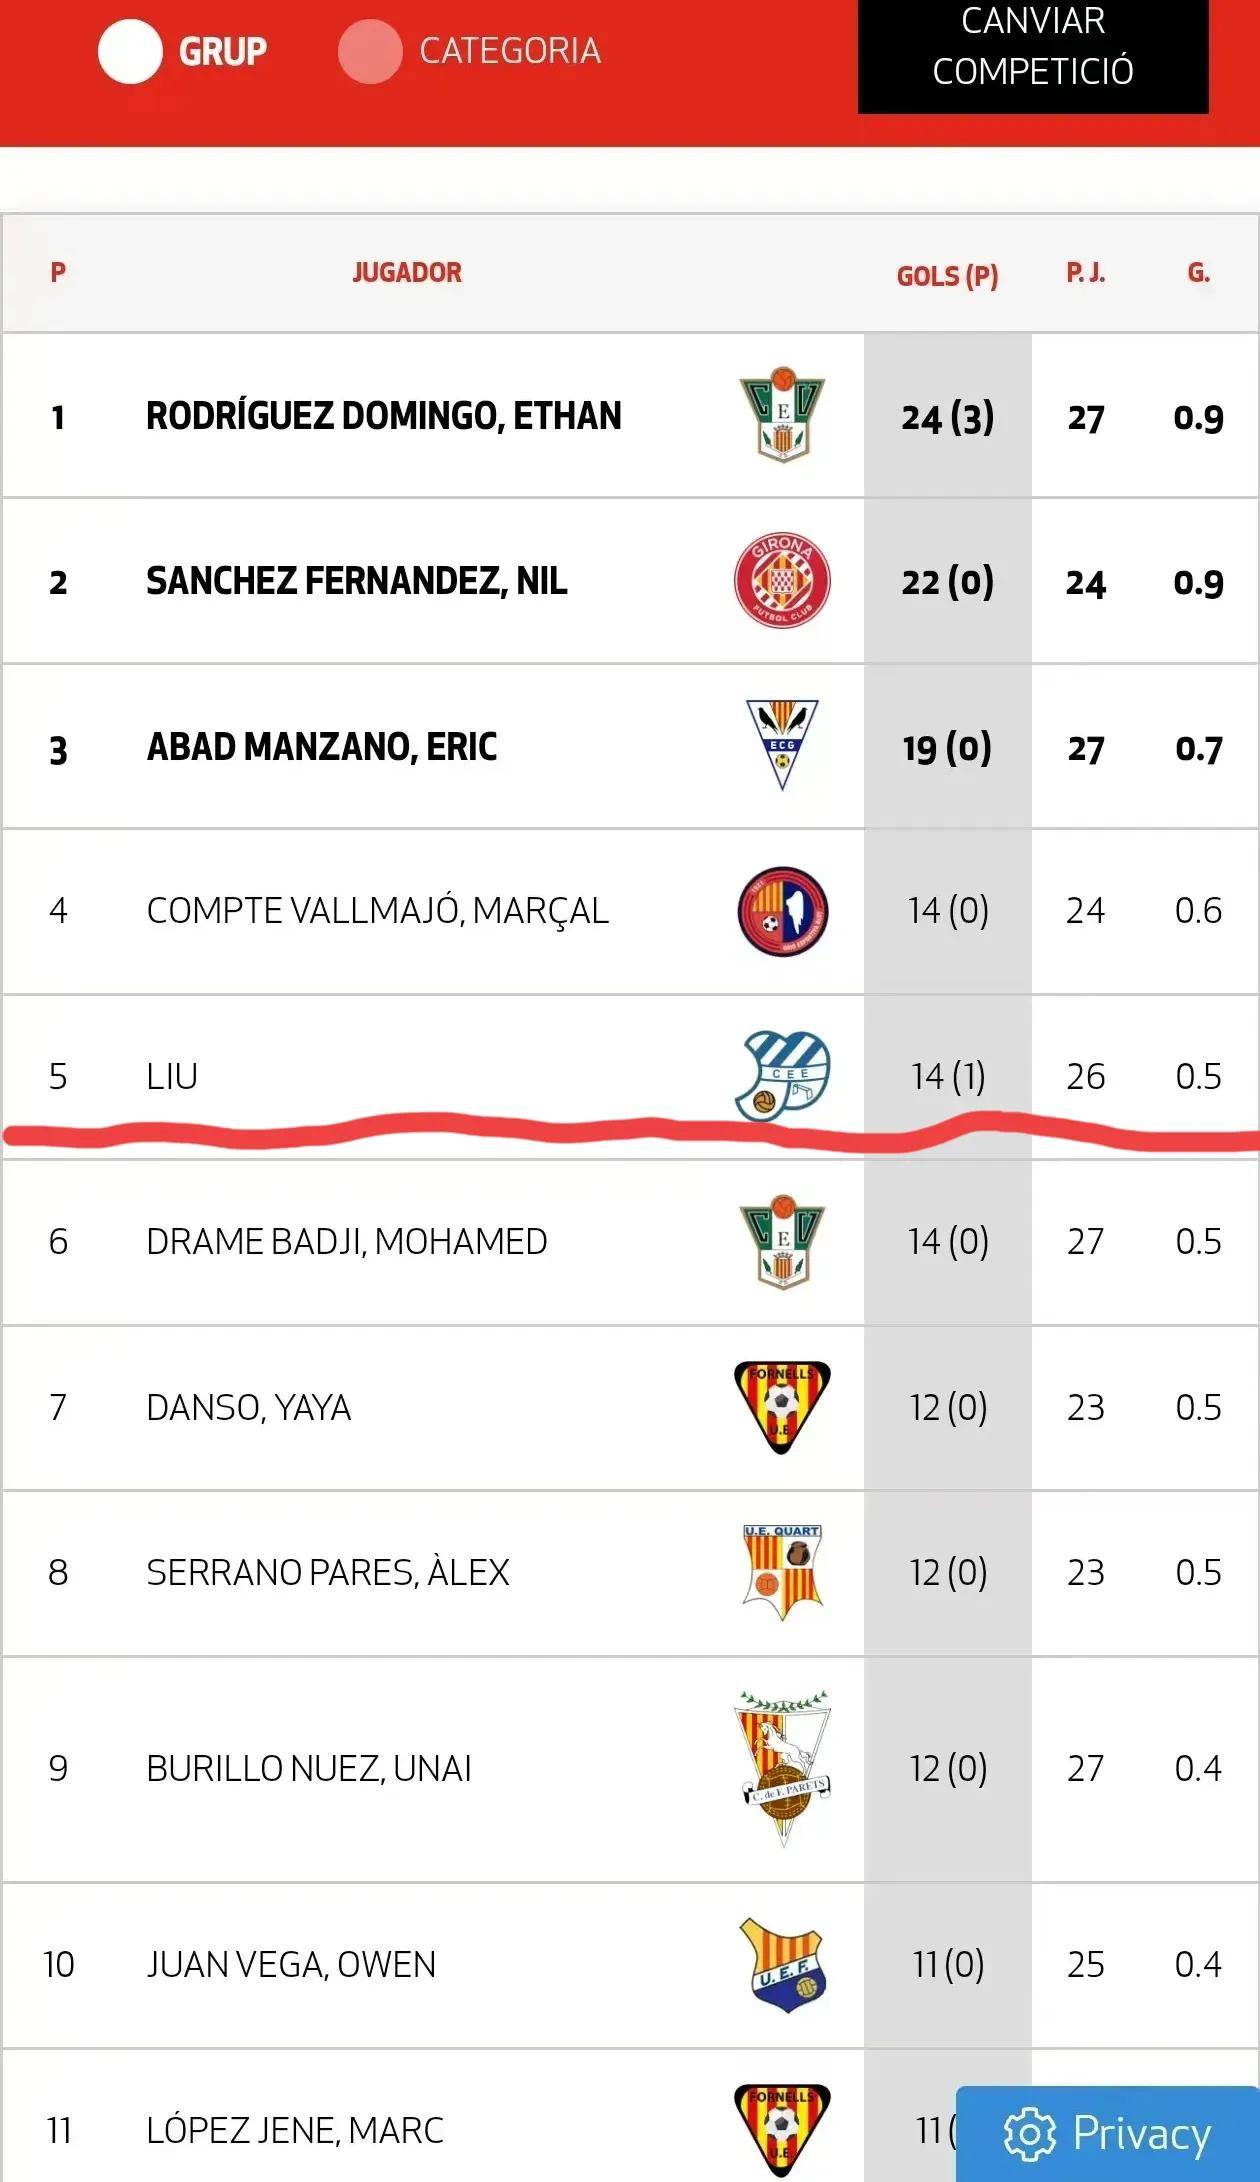1260x2182 pixels.
Task: Select the GRUP radio option
Action: [x=130, y=51]
